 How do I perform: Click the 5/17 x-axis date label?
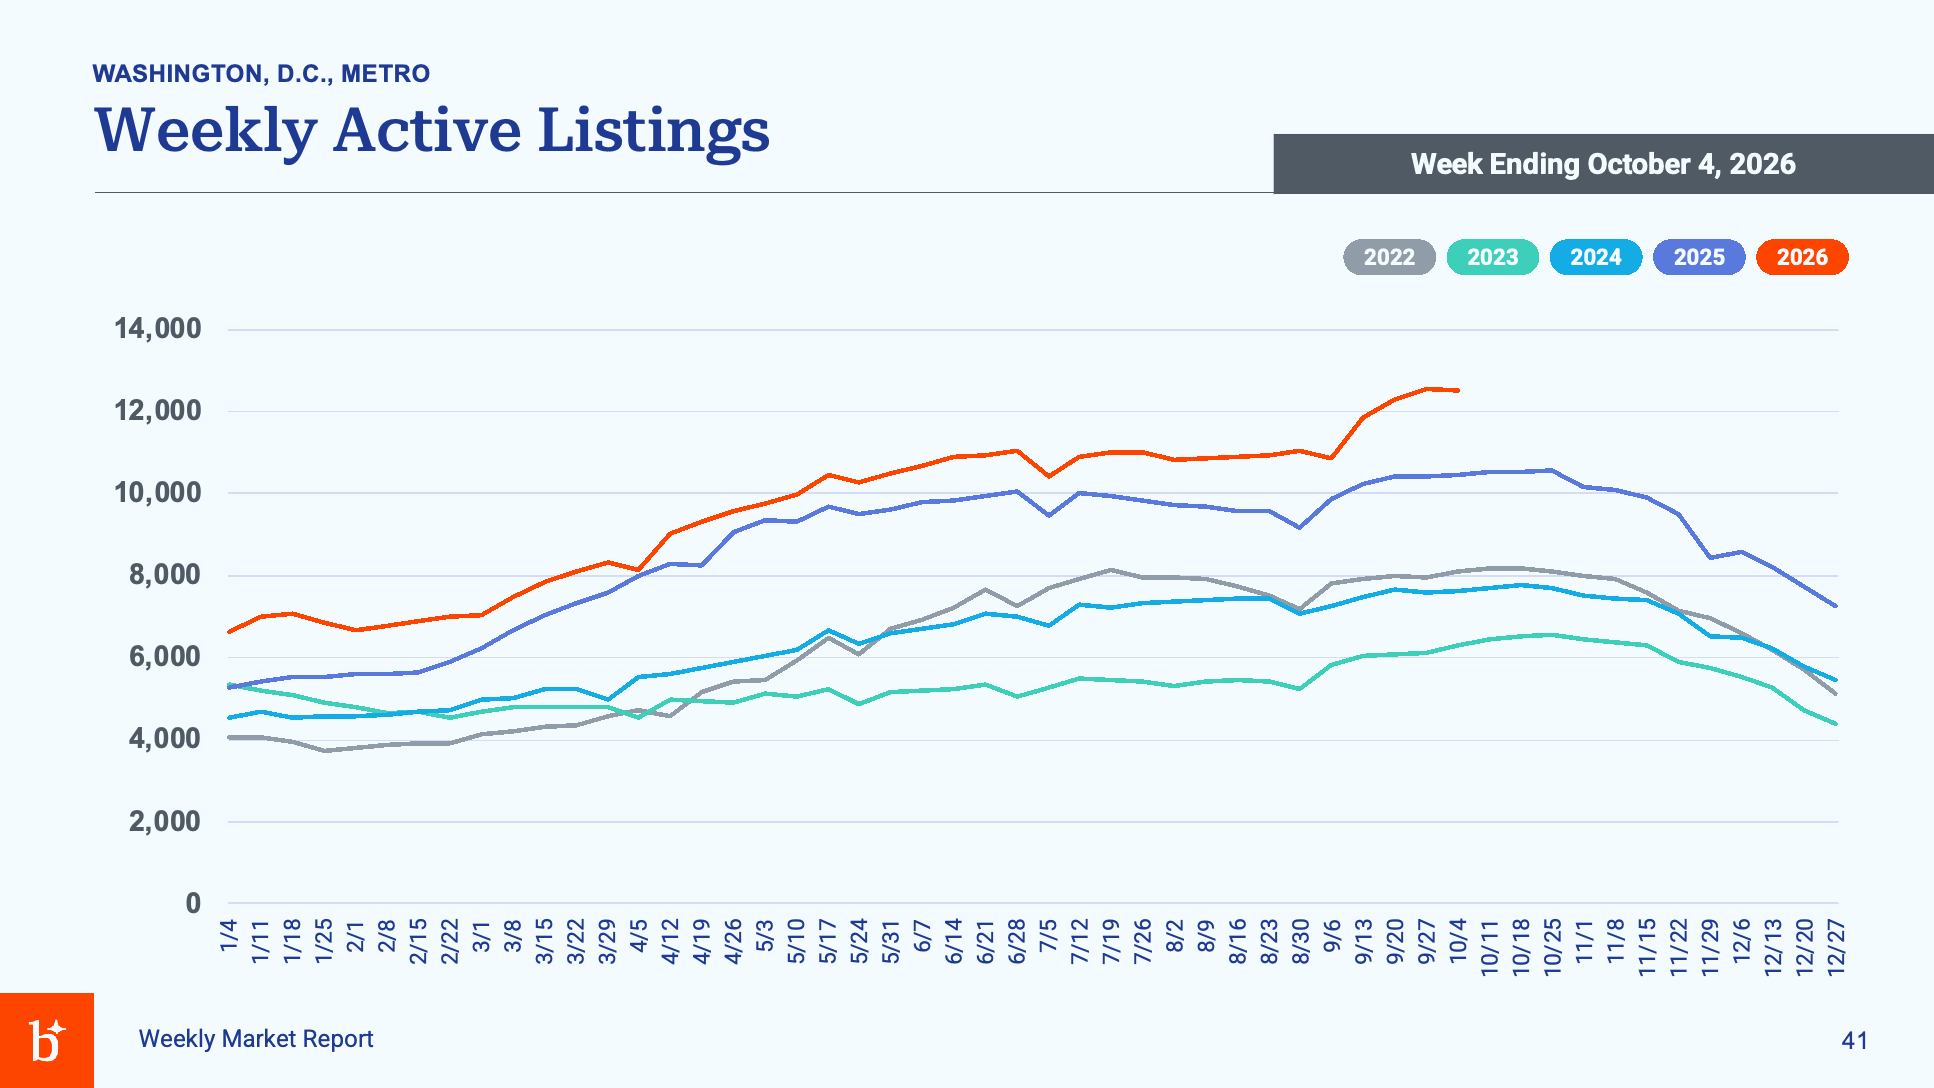point(828,942)
